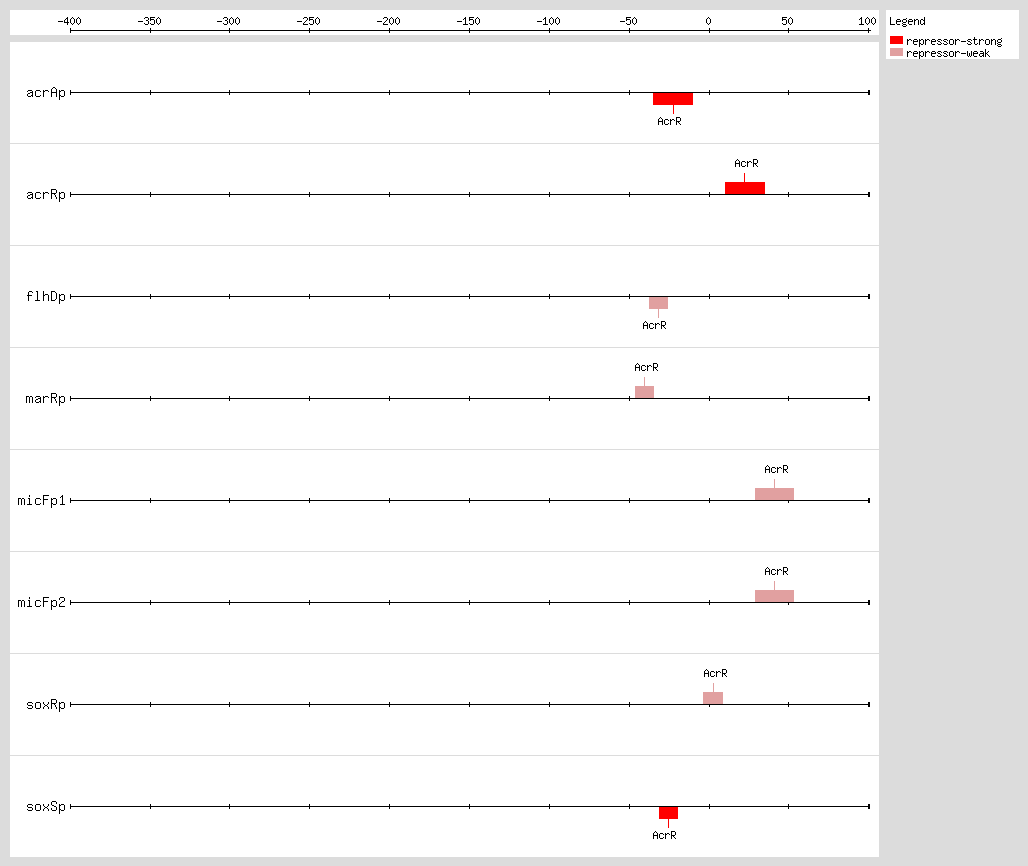
Task: Click the acrAp promoter label
Action: [x=46, y=93]
